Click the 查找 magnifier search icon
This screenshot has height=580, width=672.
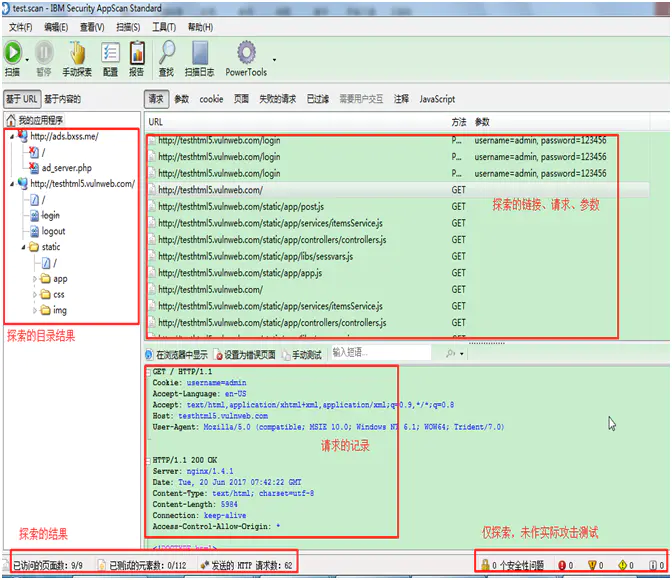(x=167, y=53)
